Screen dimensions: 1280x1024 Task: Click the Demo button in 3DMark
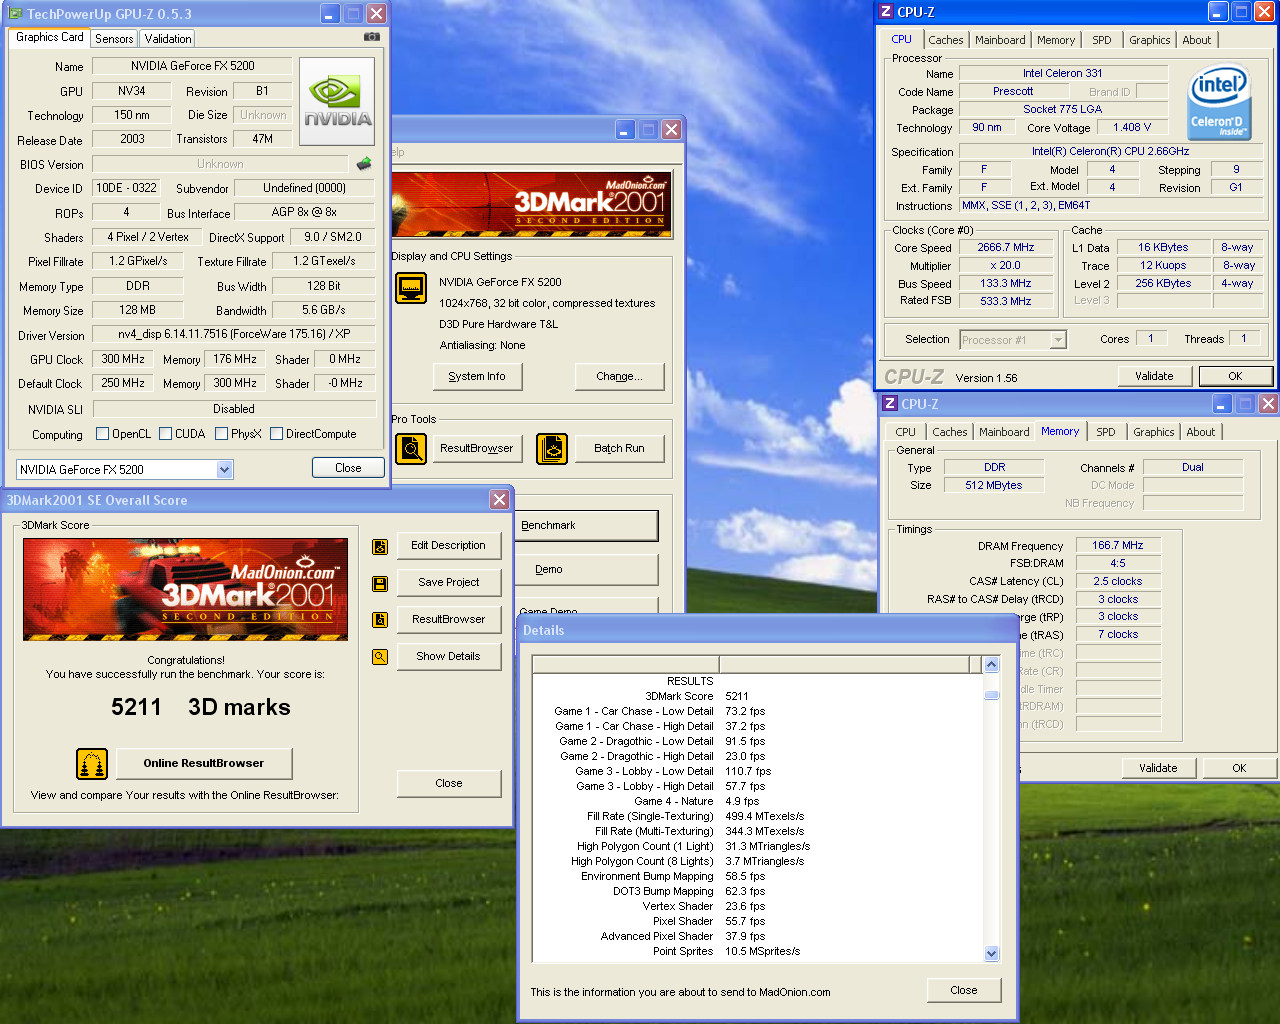click(587, 570)
